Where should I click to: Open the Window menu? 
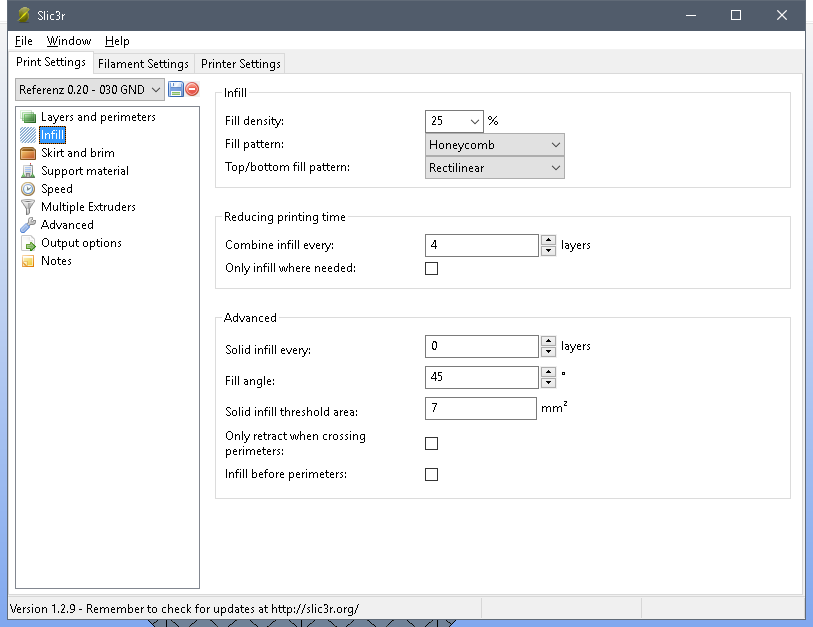pyautogui.click(x=68, y=41)
